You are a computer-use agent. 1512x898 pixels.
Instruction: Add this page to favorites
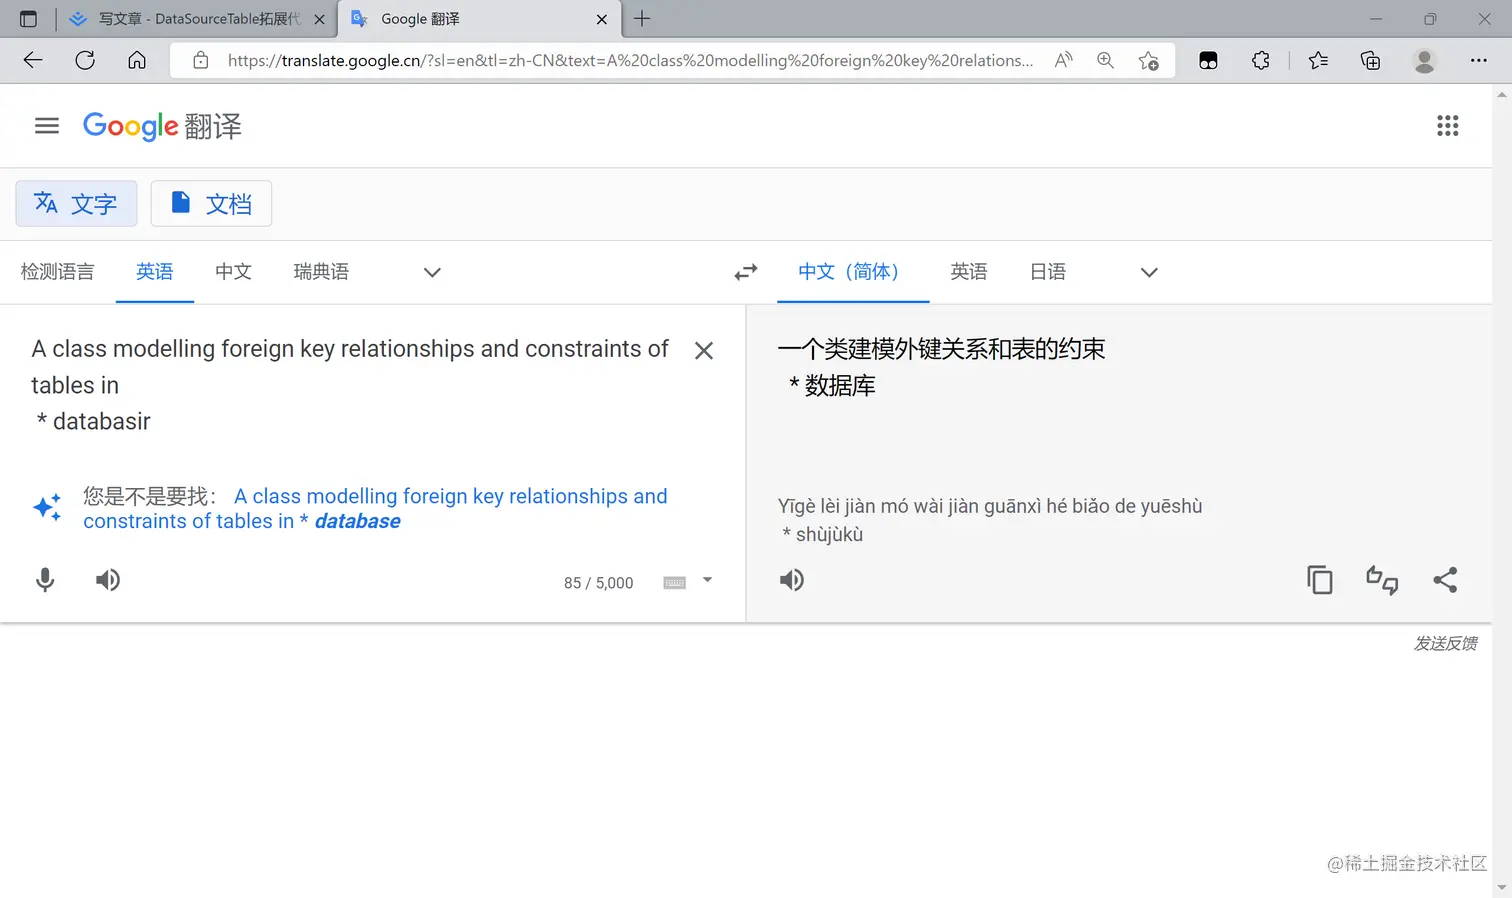click(x=1148, y=60)
